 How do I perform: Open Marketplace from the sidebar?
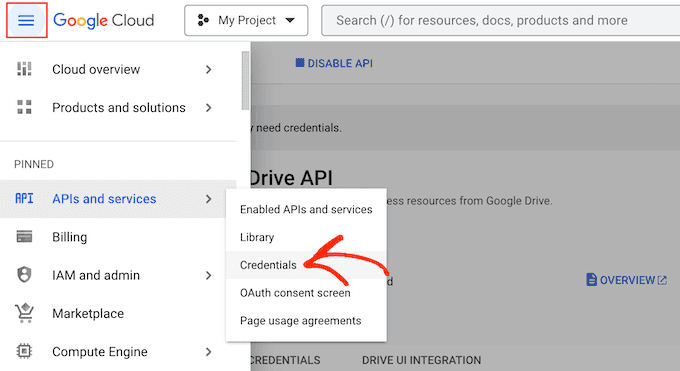point(118,313)
